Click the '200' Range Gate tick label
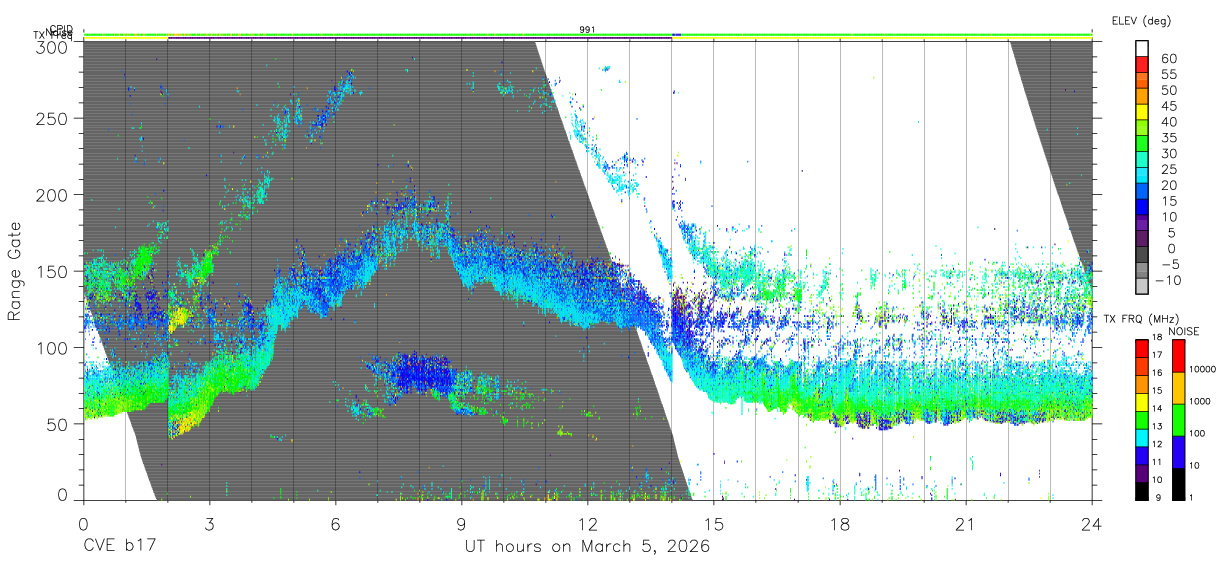 tap(53, 195)
